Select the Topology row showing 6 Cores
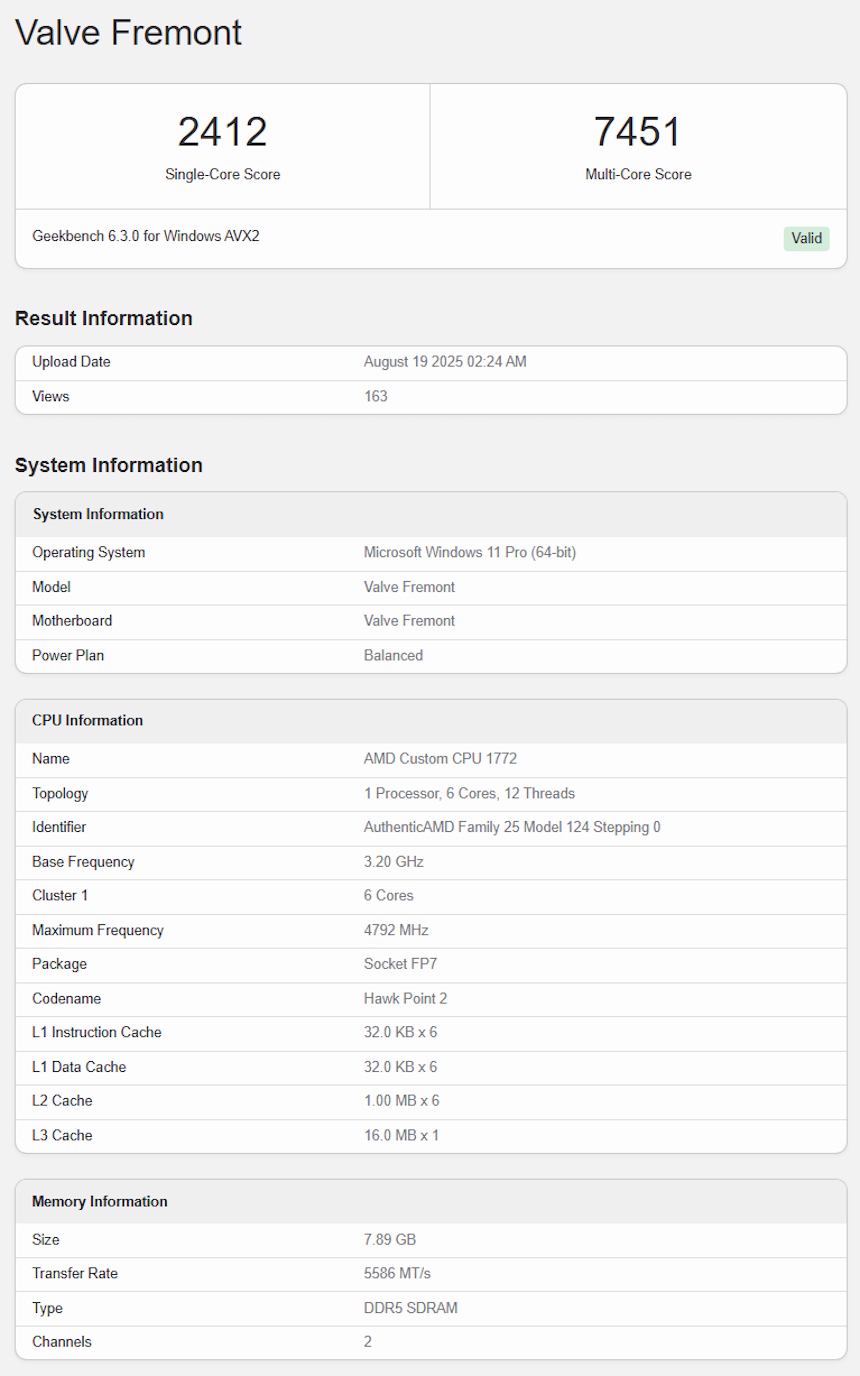The height and width of the screenshot is (1376, 860). [x=430, y=793]
